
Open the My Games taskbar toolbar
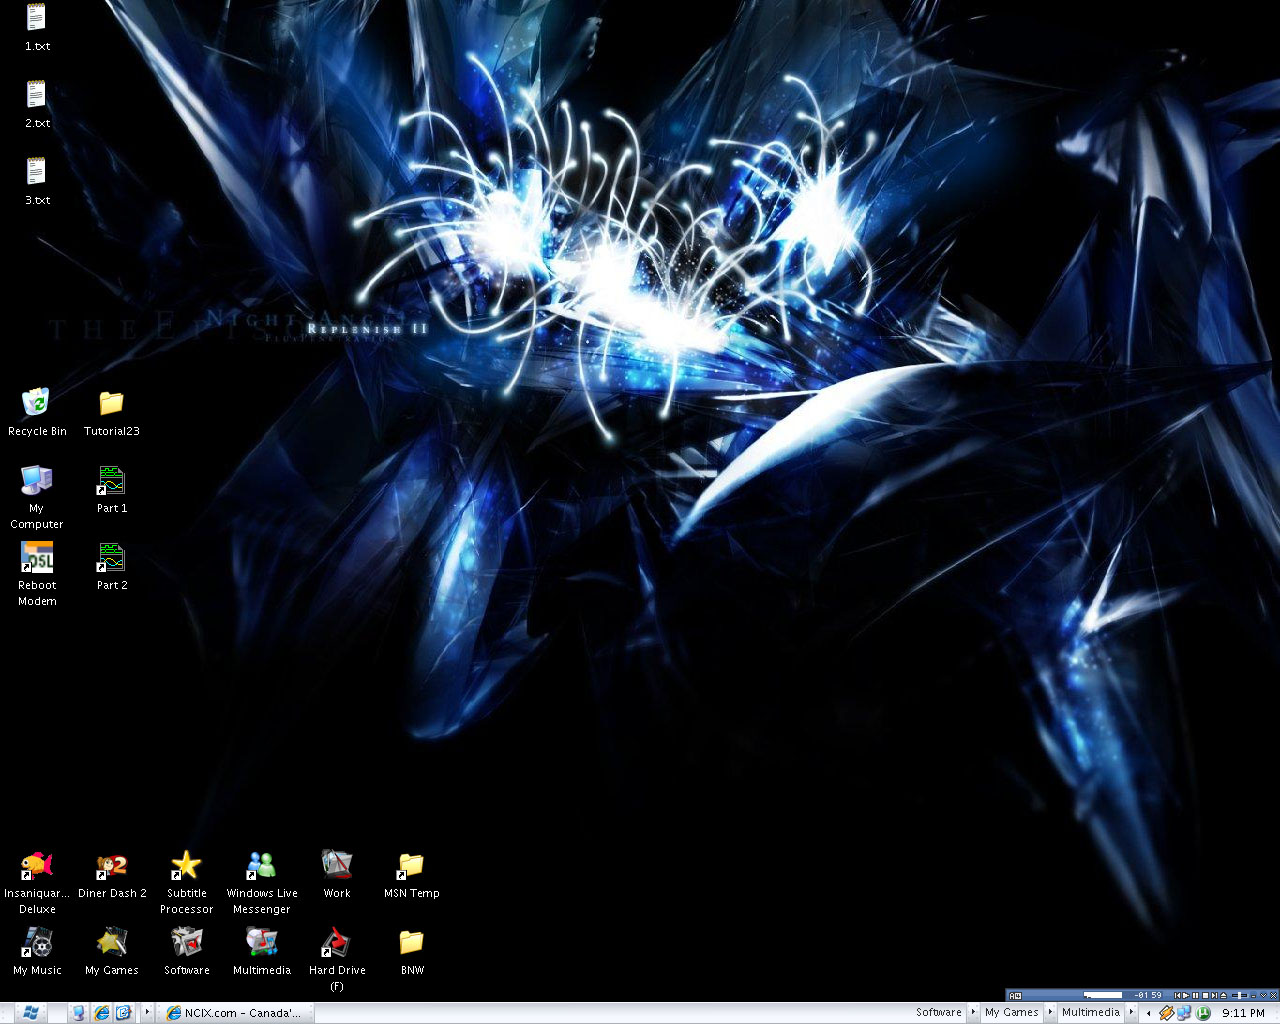[x=1011, y=1012]
